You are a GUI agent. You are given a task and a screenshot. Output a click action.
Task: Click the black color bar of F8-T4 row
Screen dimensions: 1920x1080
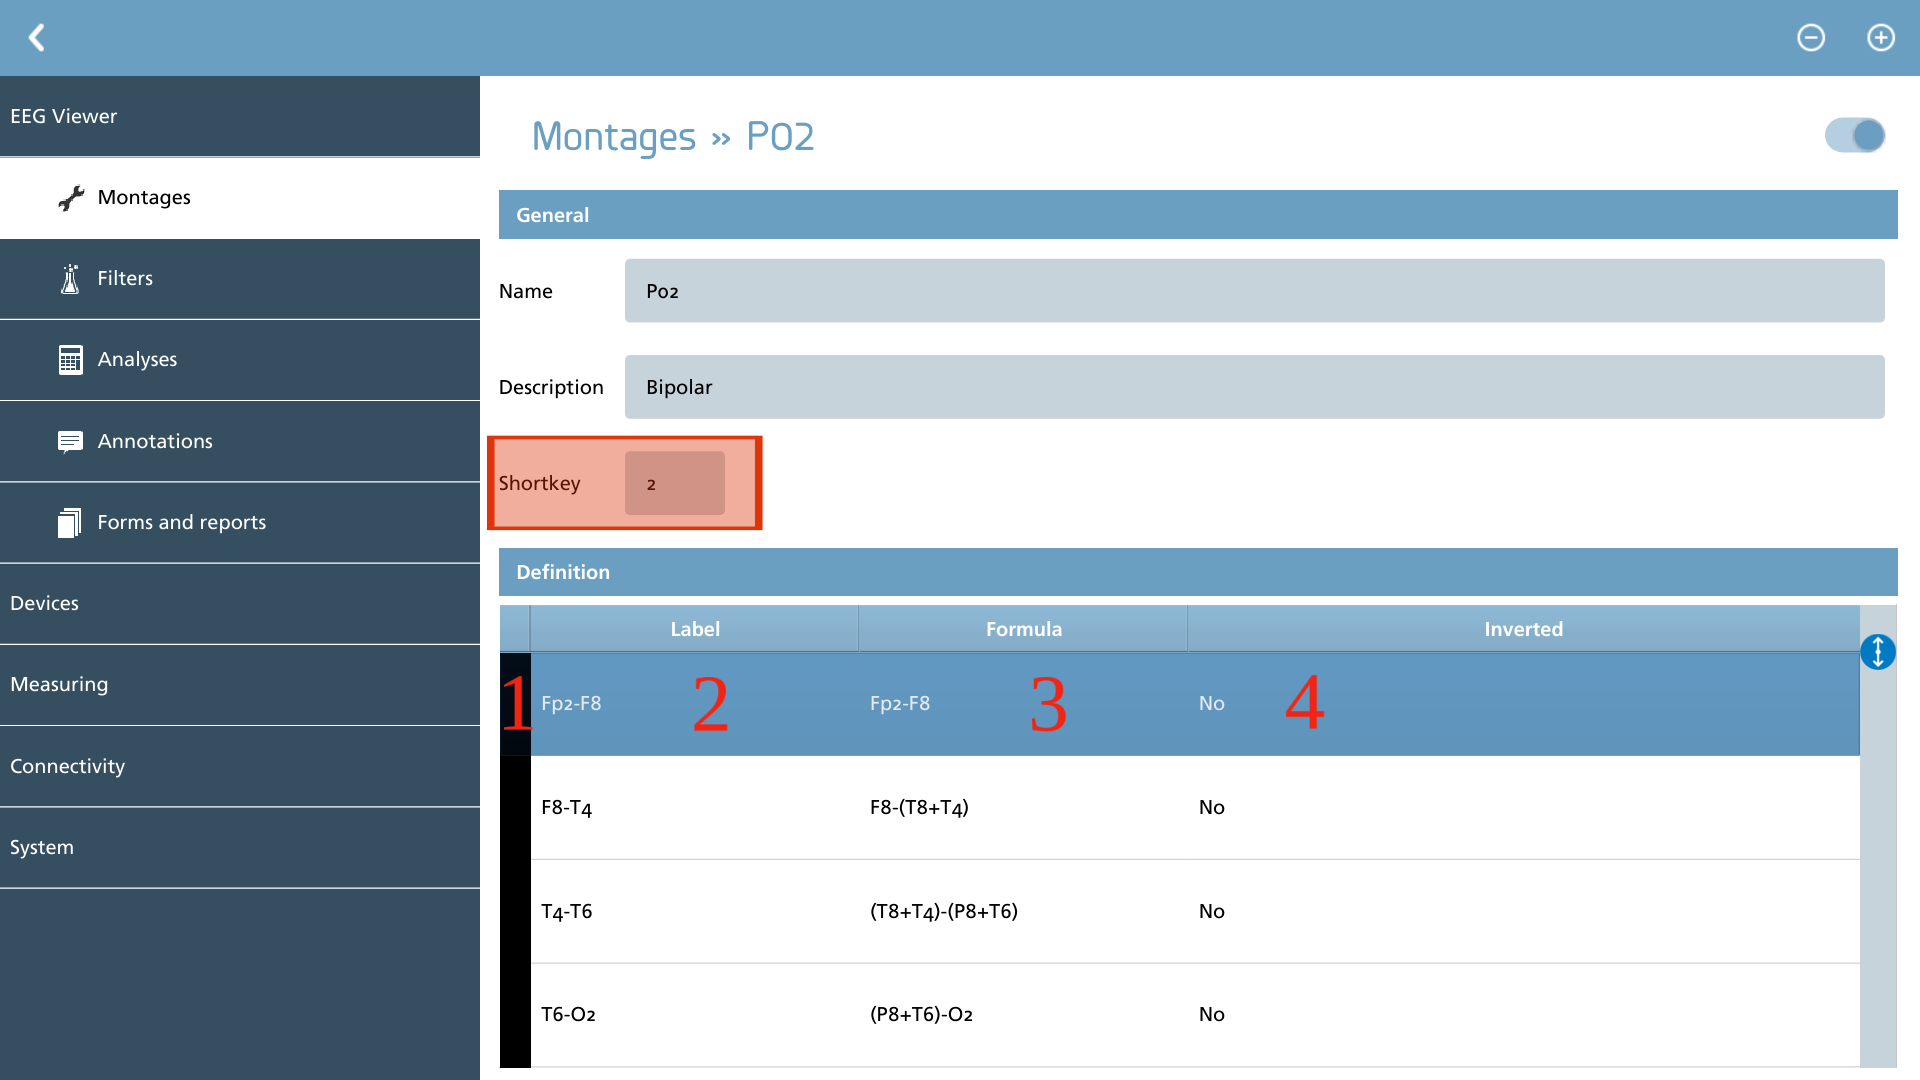pyautogui.click(x=515, y=807)
